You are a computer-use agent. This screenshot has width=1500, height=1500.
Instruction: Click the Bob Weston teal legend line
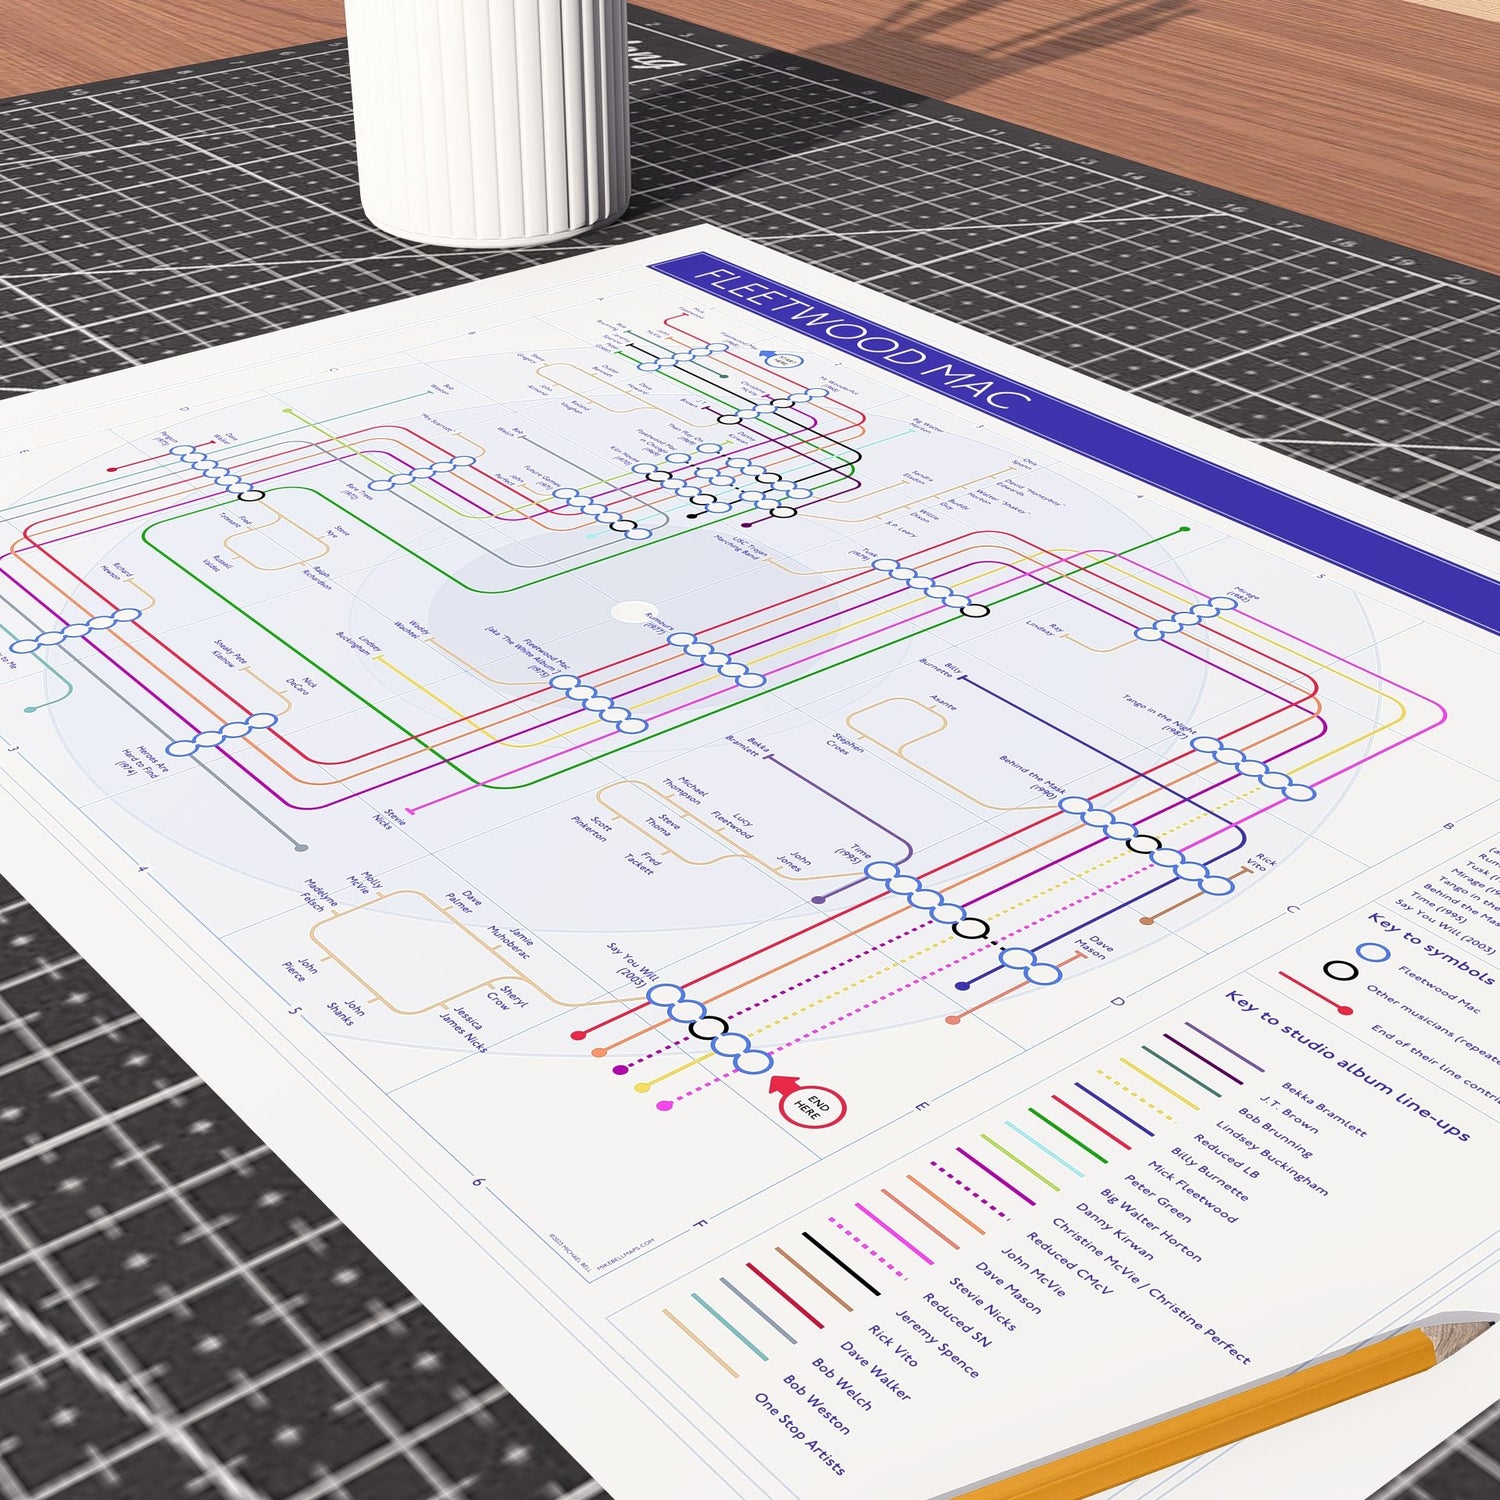[730, 1326]
